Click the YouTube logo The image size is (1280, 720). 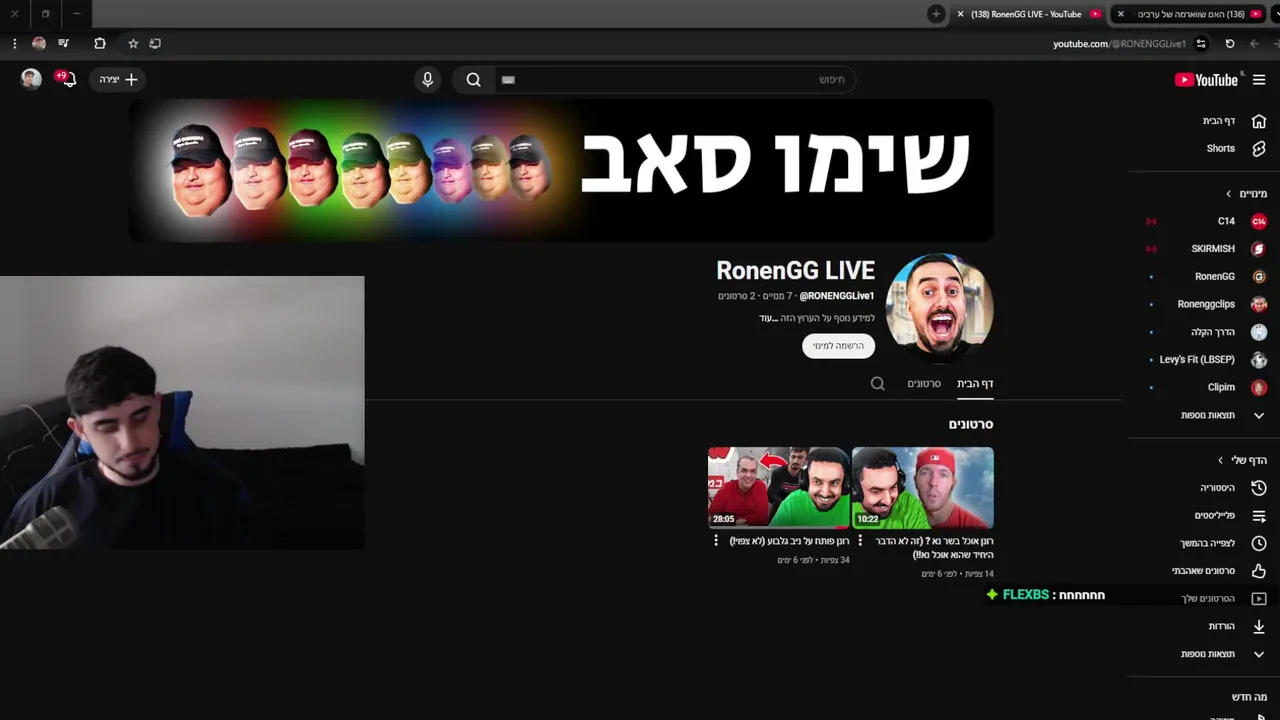point(1206,80)
